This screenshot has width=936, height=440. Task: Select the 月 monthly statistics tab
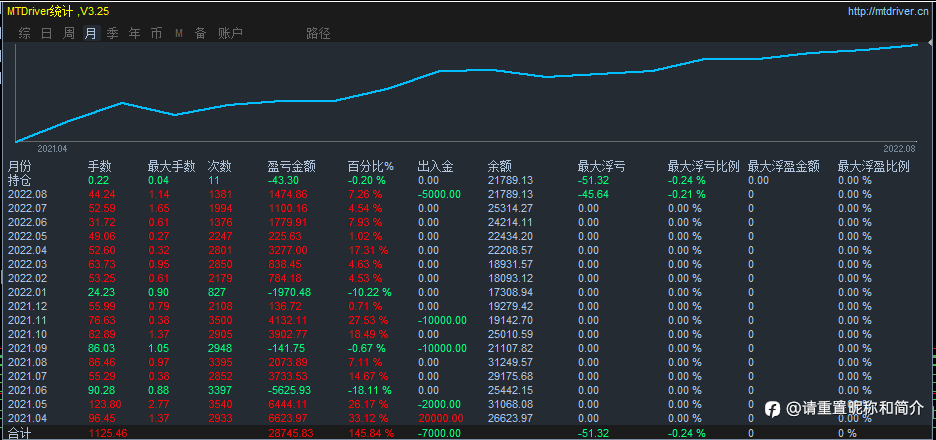[x=91, y=33]
